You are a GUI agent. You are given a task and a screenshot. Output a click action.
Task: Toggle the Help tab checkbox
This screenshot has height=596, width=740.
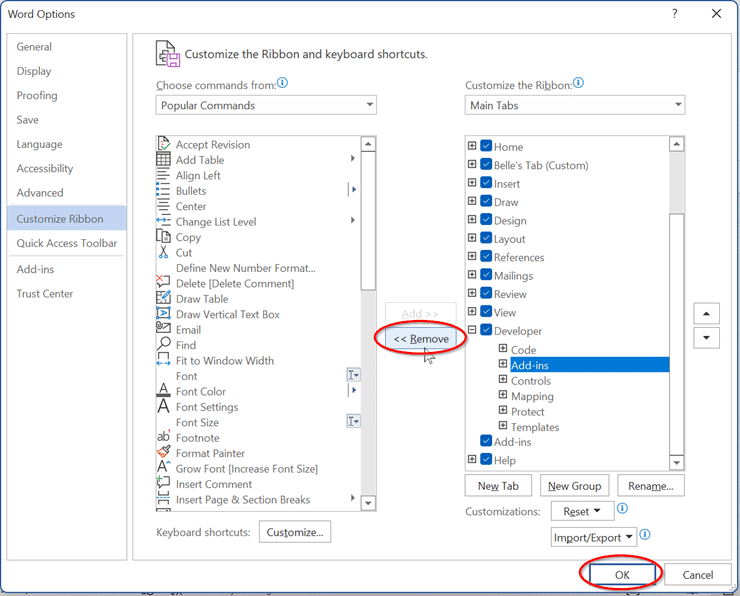[486, 459]
